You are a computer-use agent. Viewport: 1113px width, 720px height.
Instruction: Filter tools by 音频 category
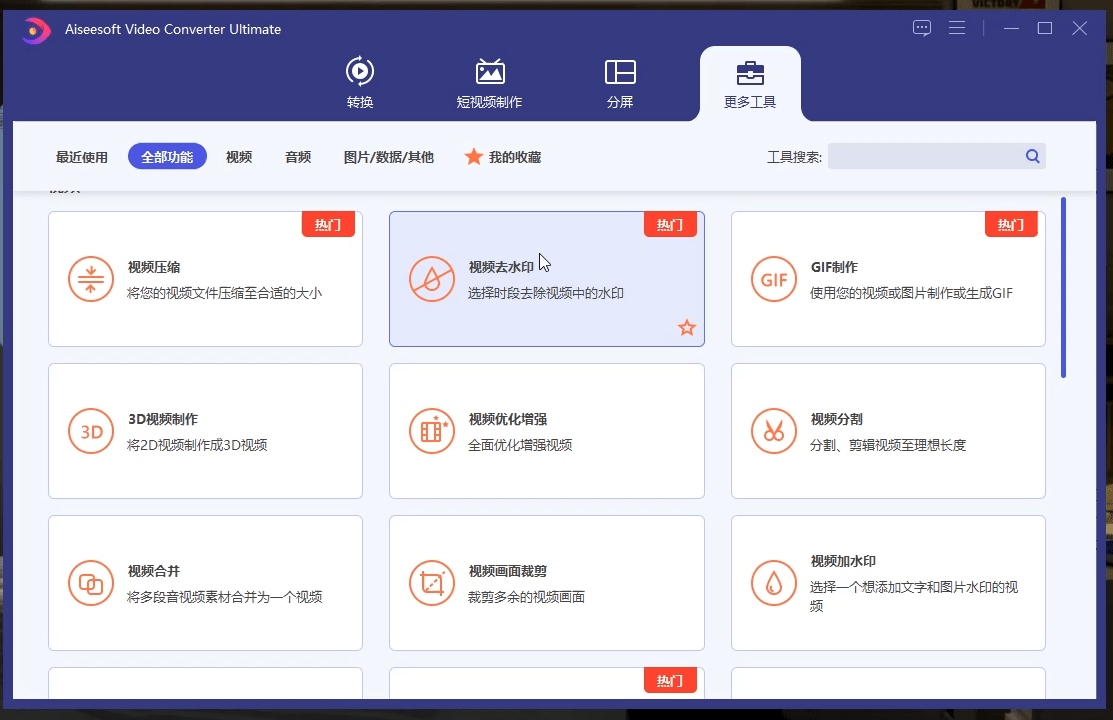tap(298, 157)
